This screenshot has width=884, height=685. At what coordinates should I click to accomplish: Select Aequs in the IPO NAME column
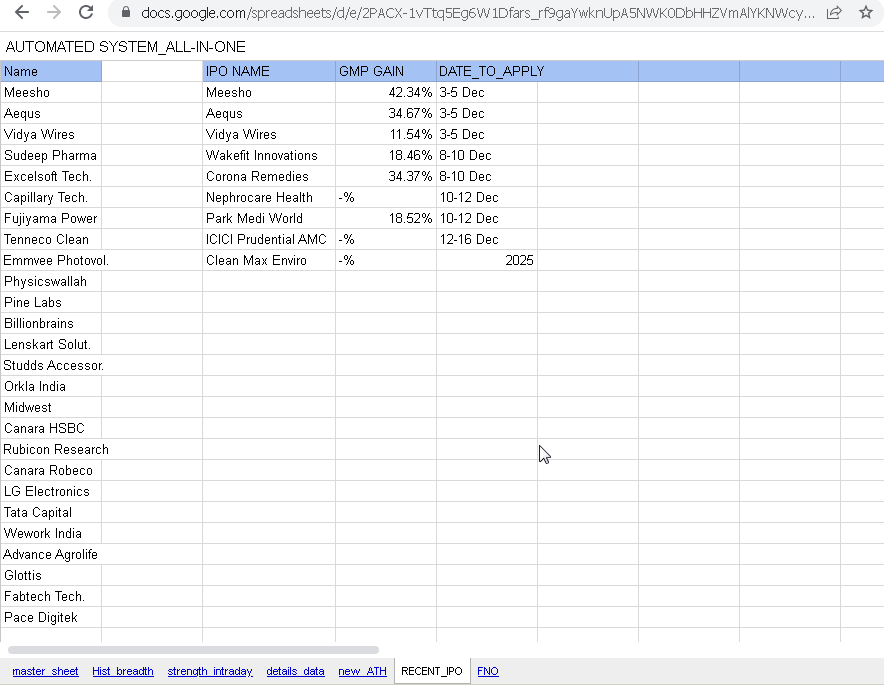[269, 113]
